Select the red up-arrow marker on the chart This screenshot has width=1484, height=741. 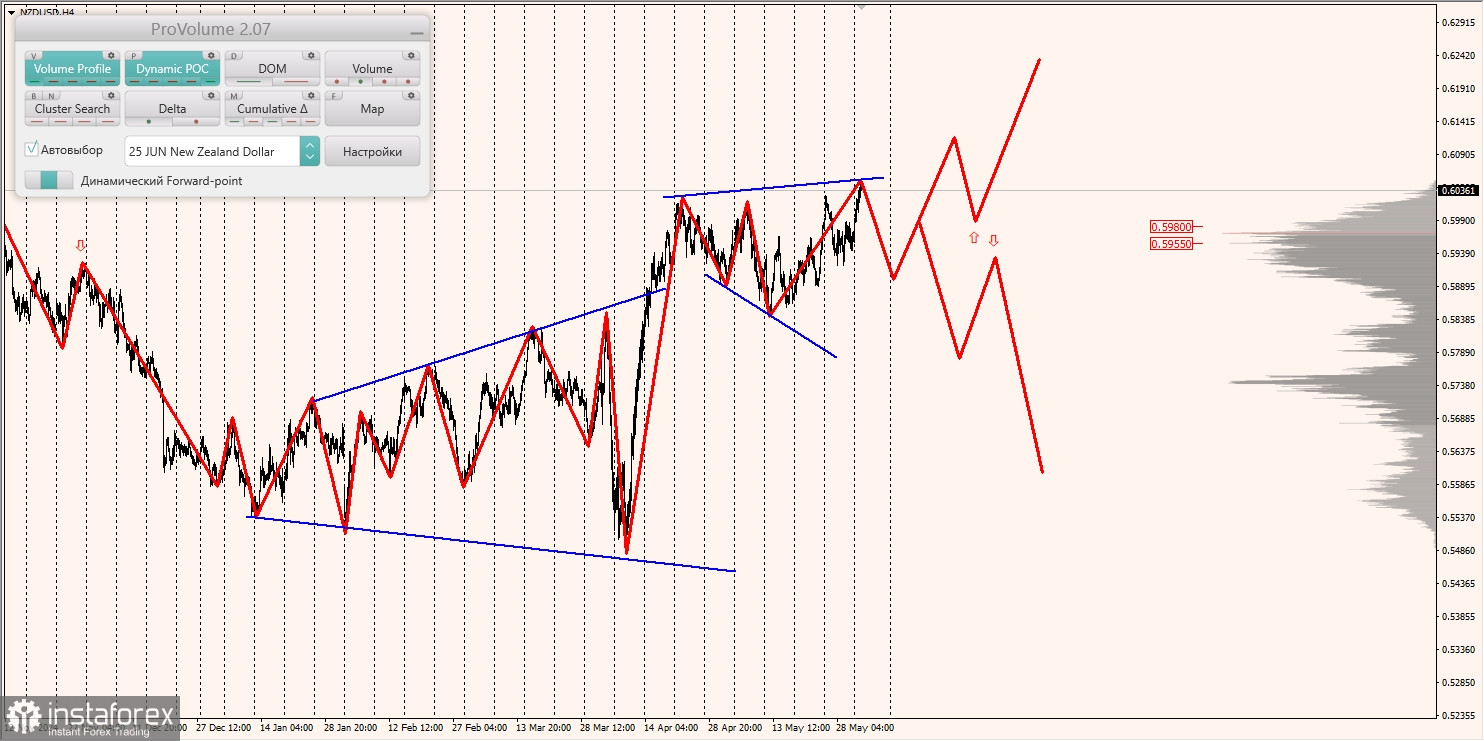tap(974, 238)
